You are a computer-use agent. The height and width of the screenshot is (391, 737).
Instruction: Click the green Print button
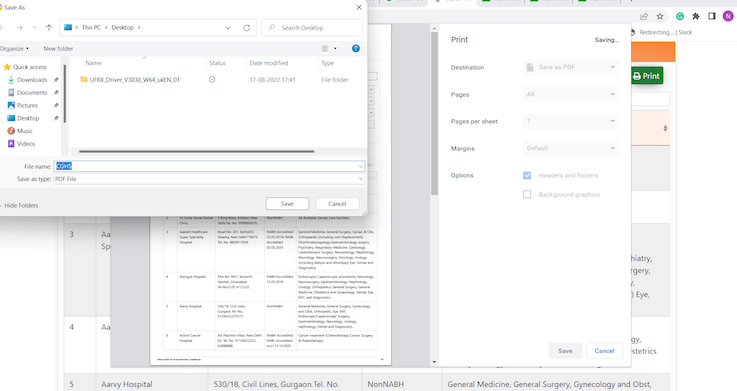647,76
